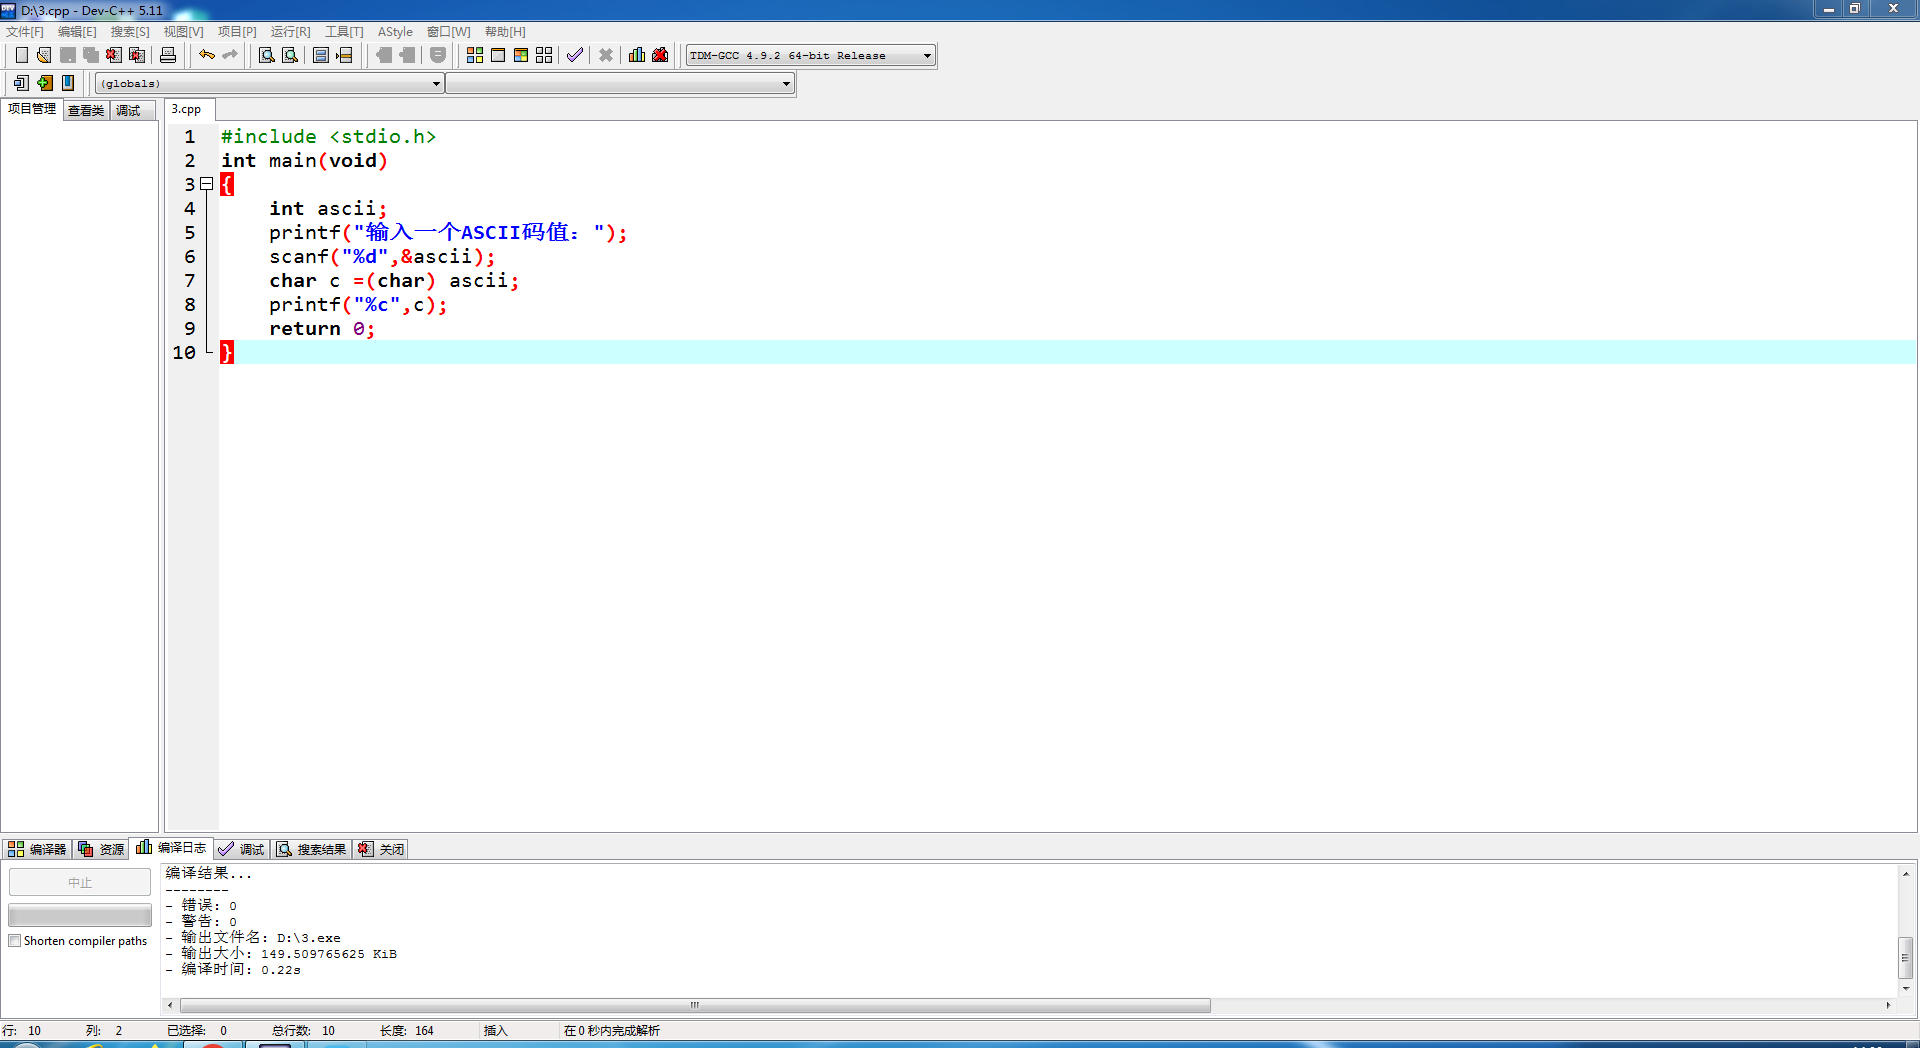1920x1048 pixels.
Task: Run the program with the toolbar icon
Action: click(x=498, y=55)
